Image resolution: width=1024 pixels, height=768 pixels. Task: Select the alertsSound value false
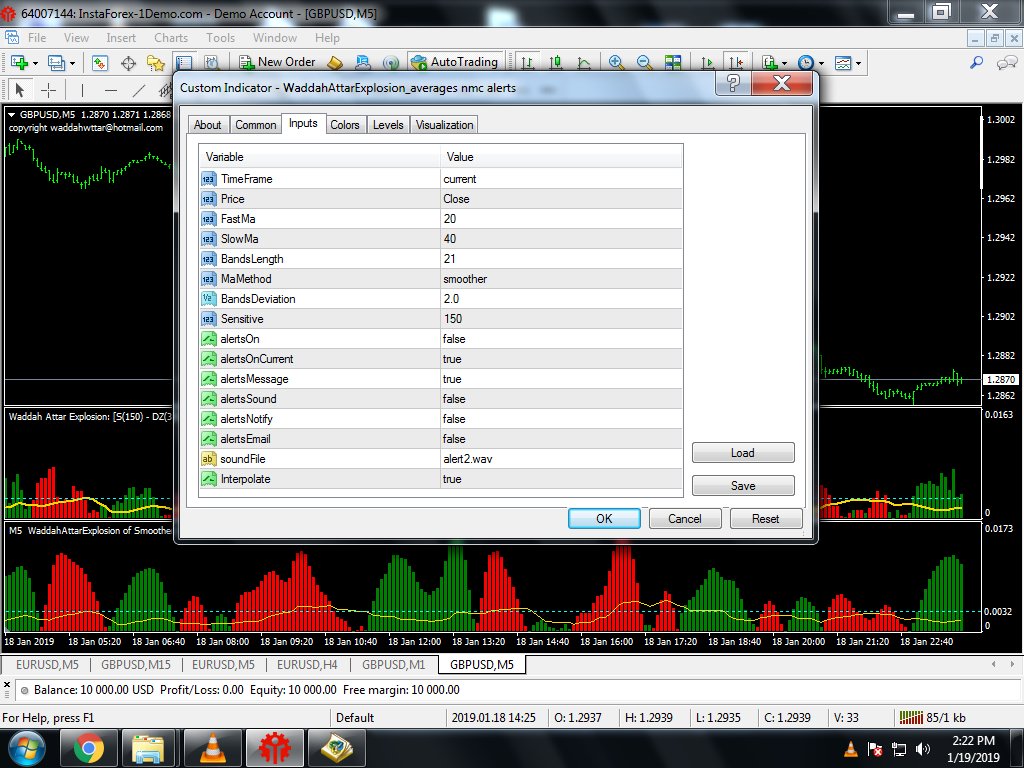tap(561, 399)
